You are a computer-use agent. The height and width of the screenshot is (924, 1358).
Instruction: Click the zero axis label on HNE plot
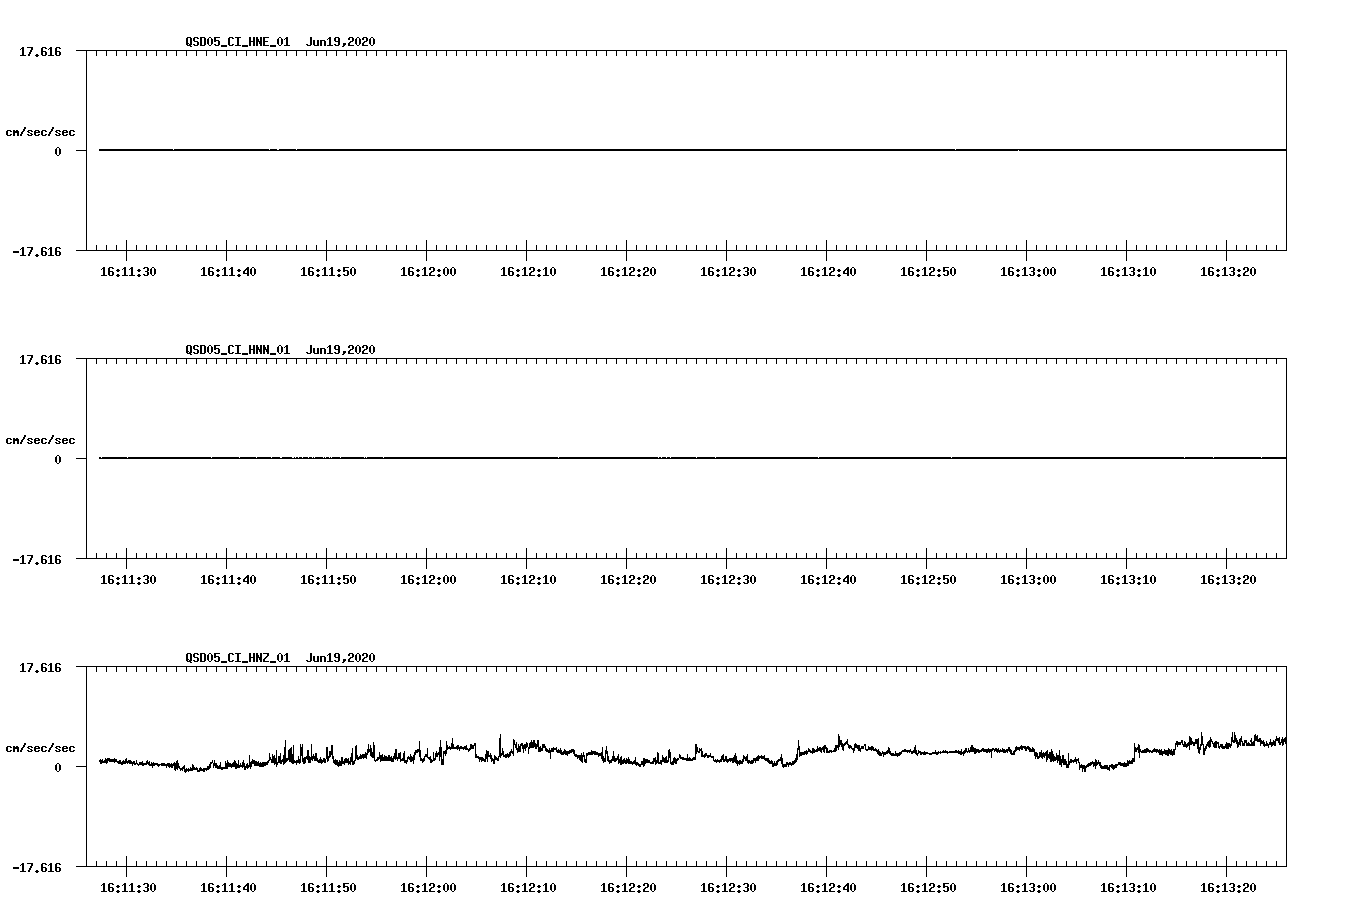click(x=58, y=151)
